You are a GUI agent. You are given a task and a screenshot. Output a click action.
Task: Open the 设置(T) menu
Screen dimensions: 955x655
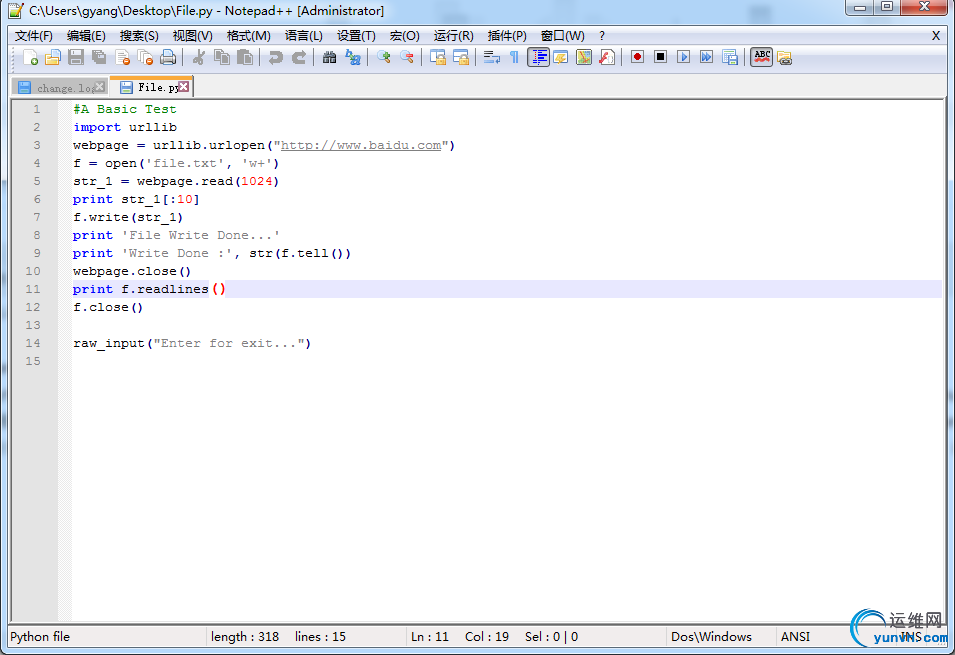click(356, 36)
